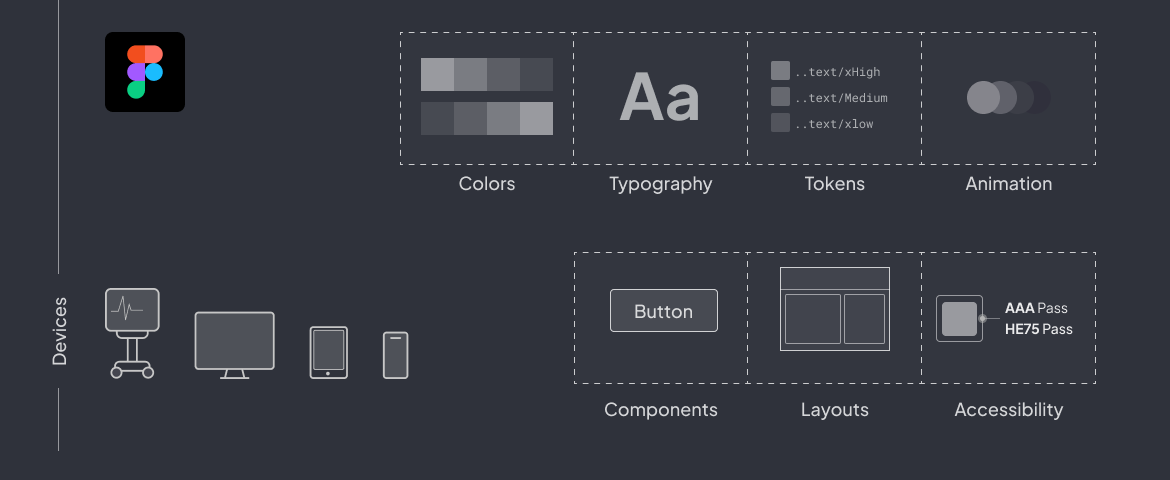This screenshot has width=1170, height=480.
Task: Select the tablet device icon
Action: tap(328, 352)
